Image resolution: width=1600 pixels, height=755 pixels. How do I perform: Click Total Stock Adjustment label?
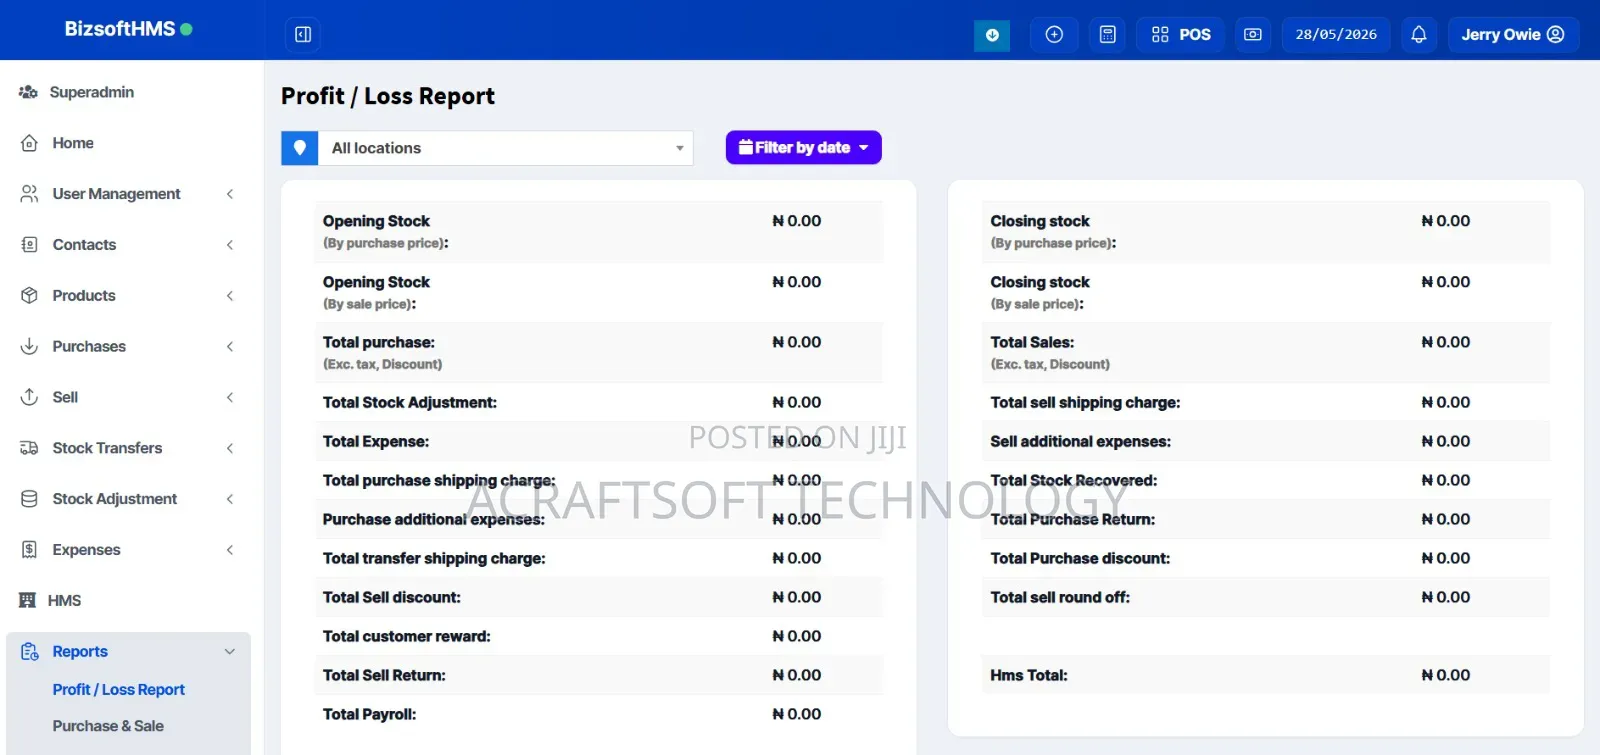[409, 402]
